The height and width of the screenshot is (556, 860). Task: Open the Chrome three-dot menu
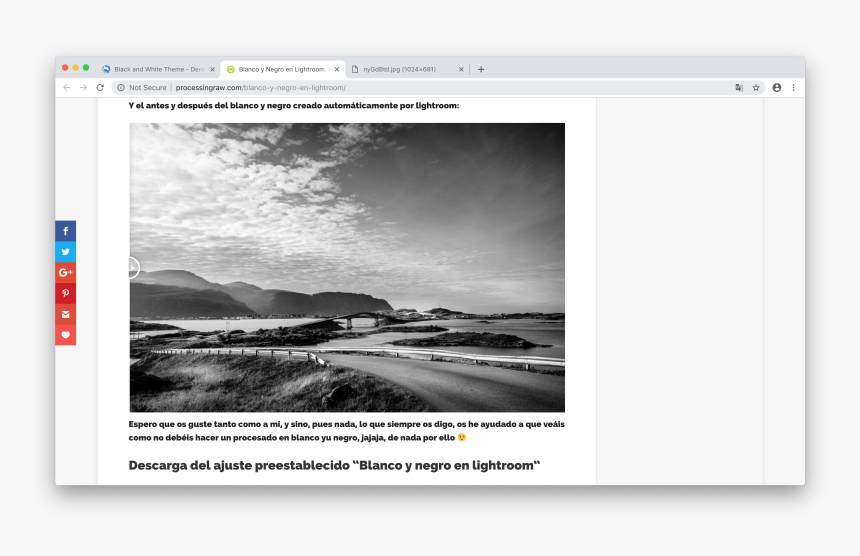click(x=793, y=88)
